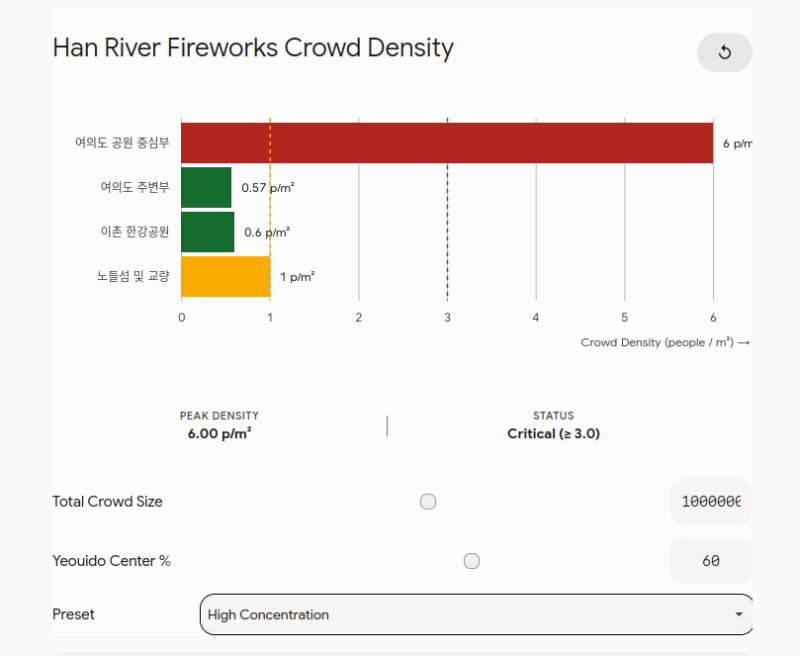Click the green 이촌 한강공원 bar

[208, 232]
